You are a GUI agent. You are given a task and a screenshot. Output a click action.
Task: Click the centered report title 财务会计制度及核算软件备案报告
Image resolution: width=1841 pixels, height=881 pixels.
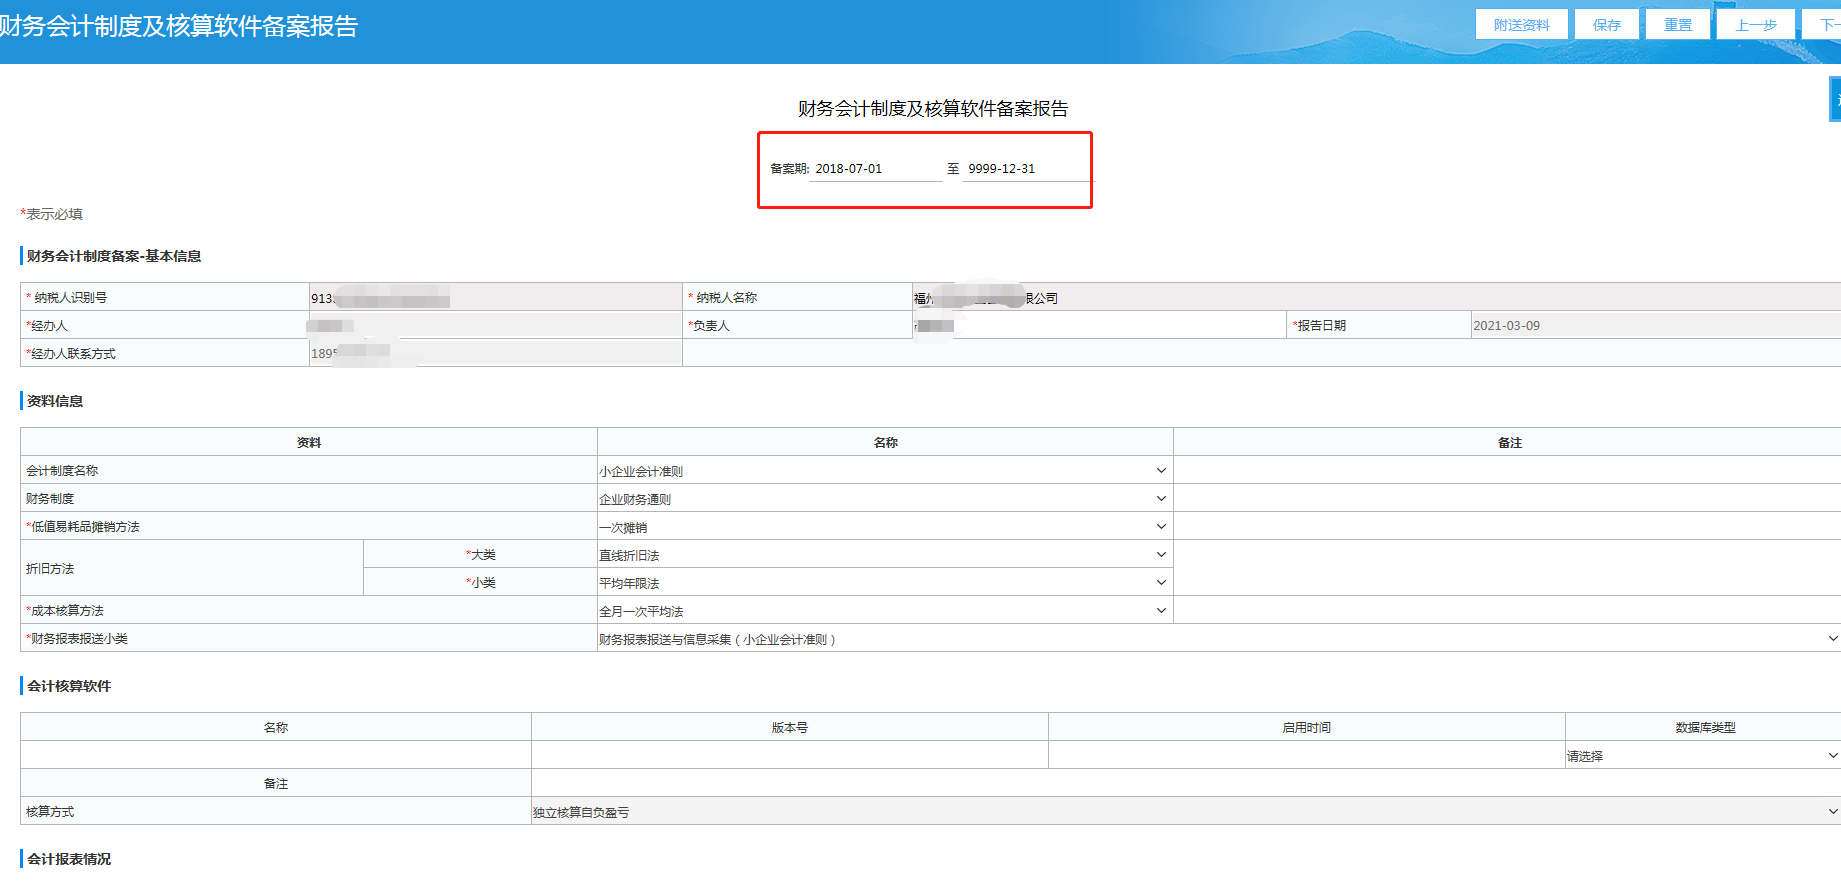coord(933,108)
